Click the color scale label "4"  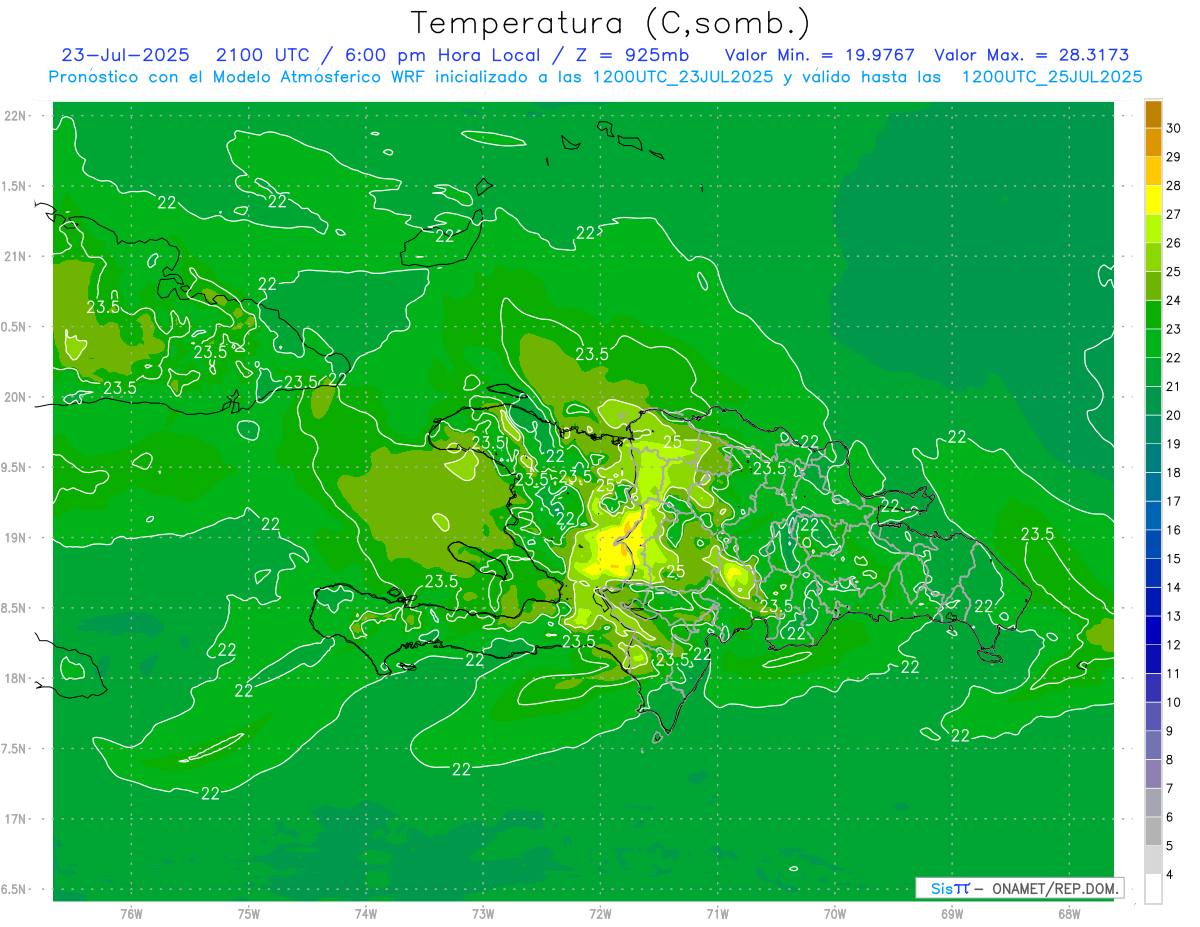[1170, 874]
